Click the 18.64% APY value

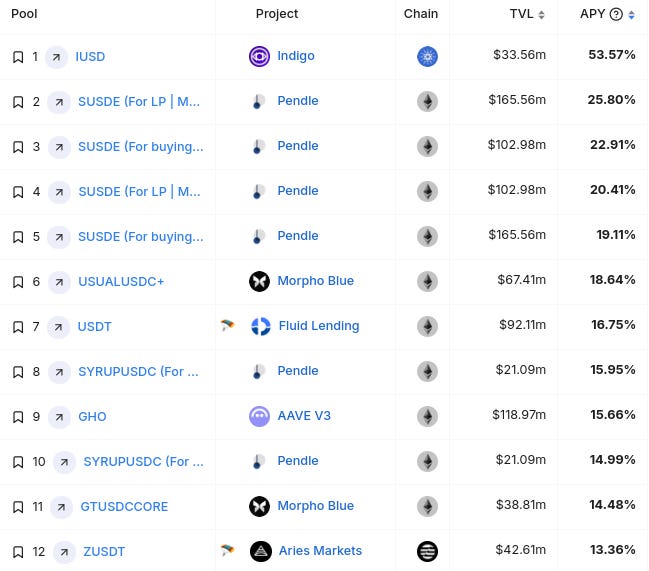tap(613, 280)
